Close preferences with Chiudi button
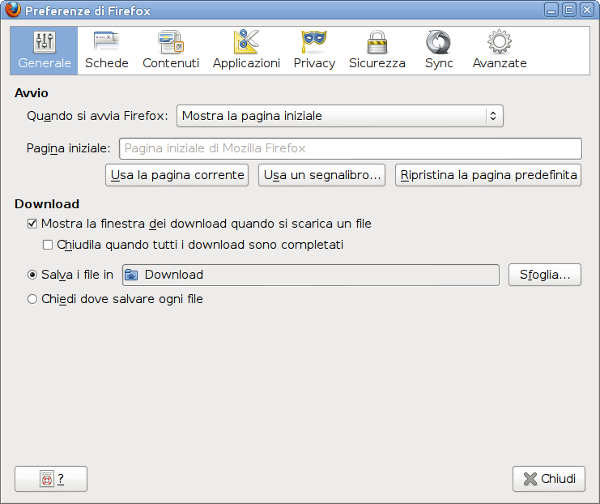The width and height of the screenshot is (600, 504). click(x=549, y=479)
